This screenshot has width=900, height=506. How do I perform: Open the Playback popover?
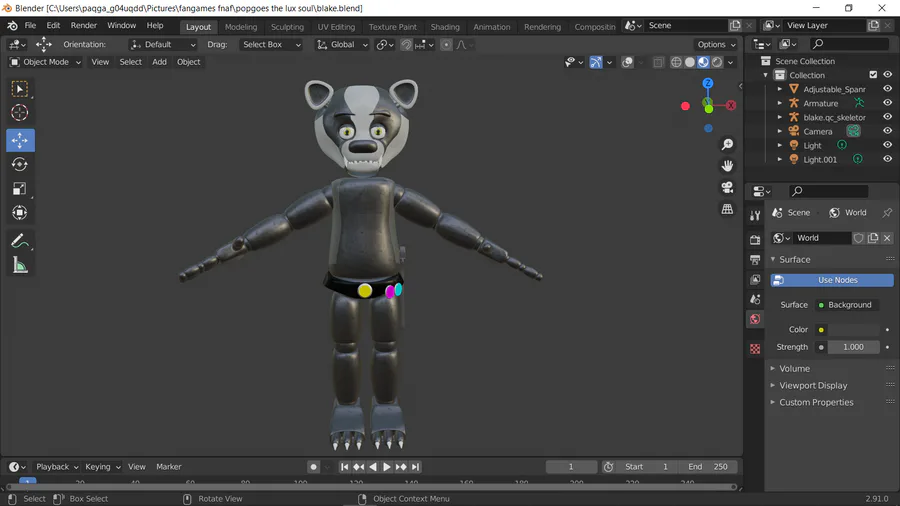pyautogui.click(x=56, y=467)
